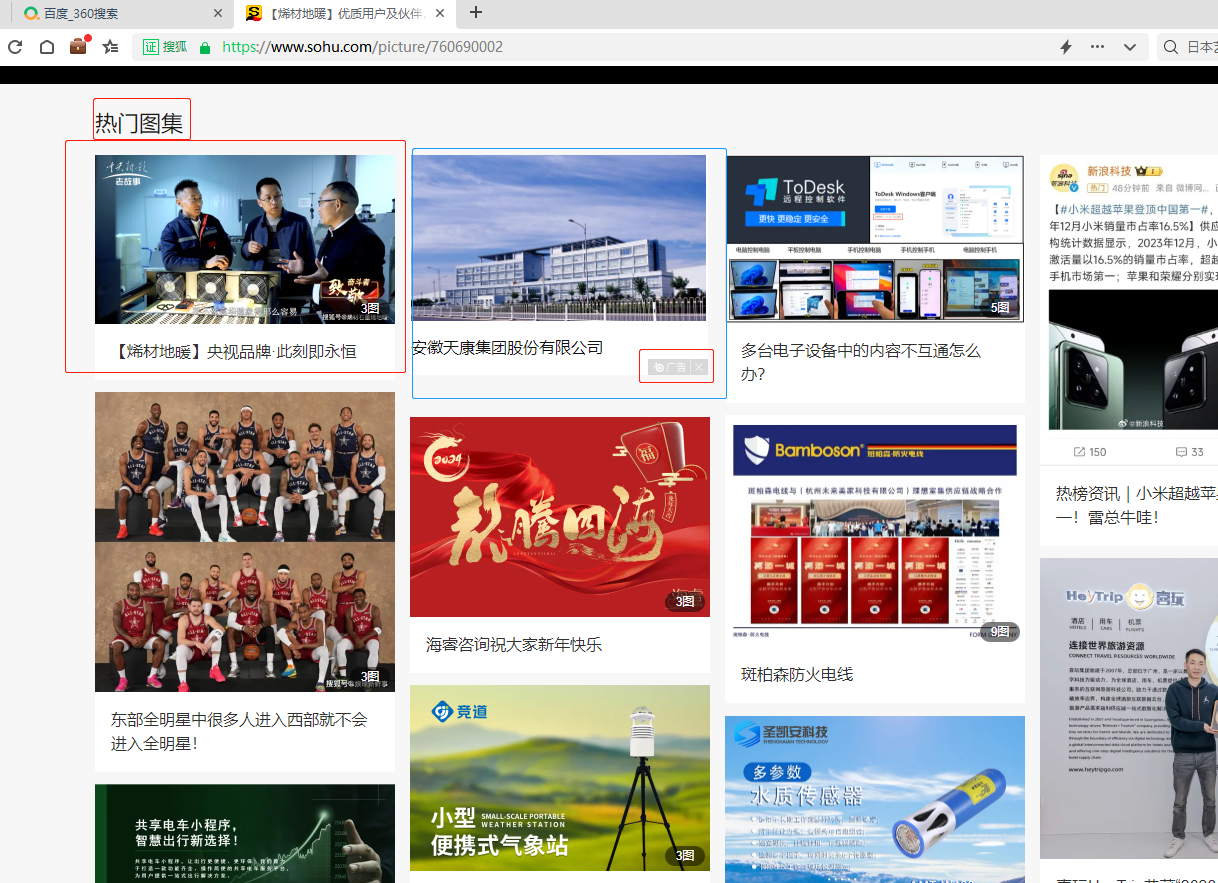Go to the browser home page icon
The height and width of the screenshot is (883, 1218).
coord(46,47)
